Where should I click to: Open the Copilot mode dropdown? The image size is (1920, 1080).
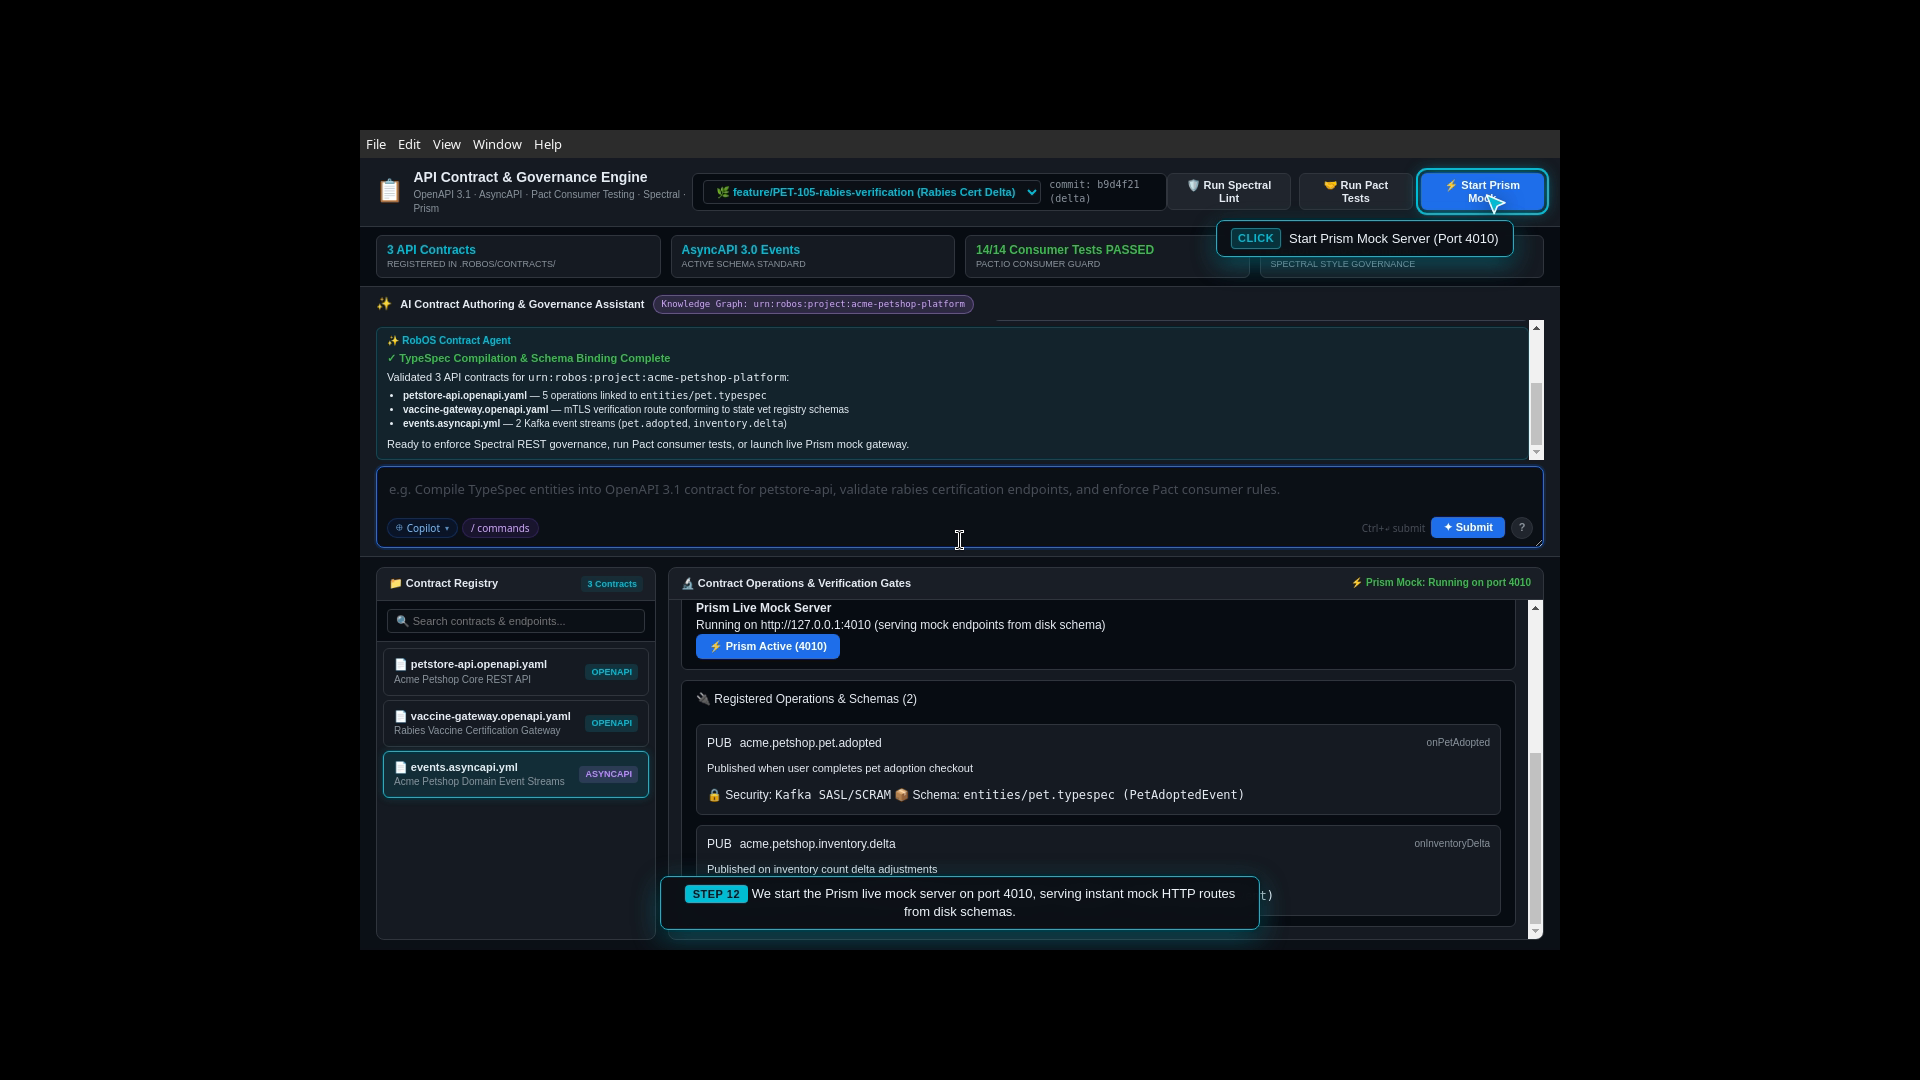point(422,528)
